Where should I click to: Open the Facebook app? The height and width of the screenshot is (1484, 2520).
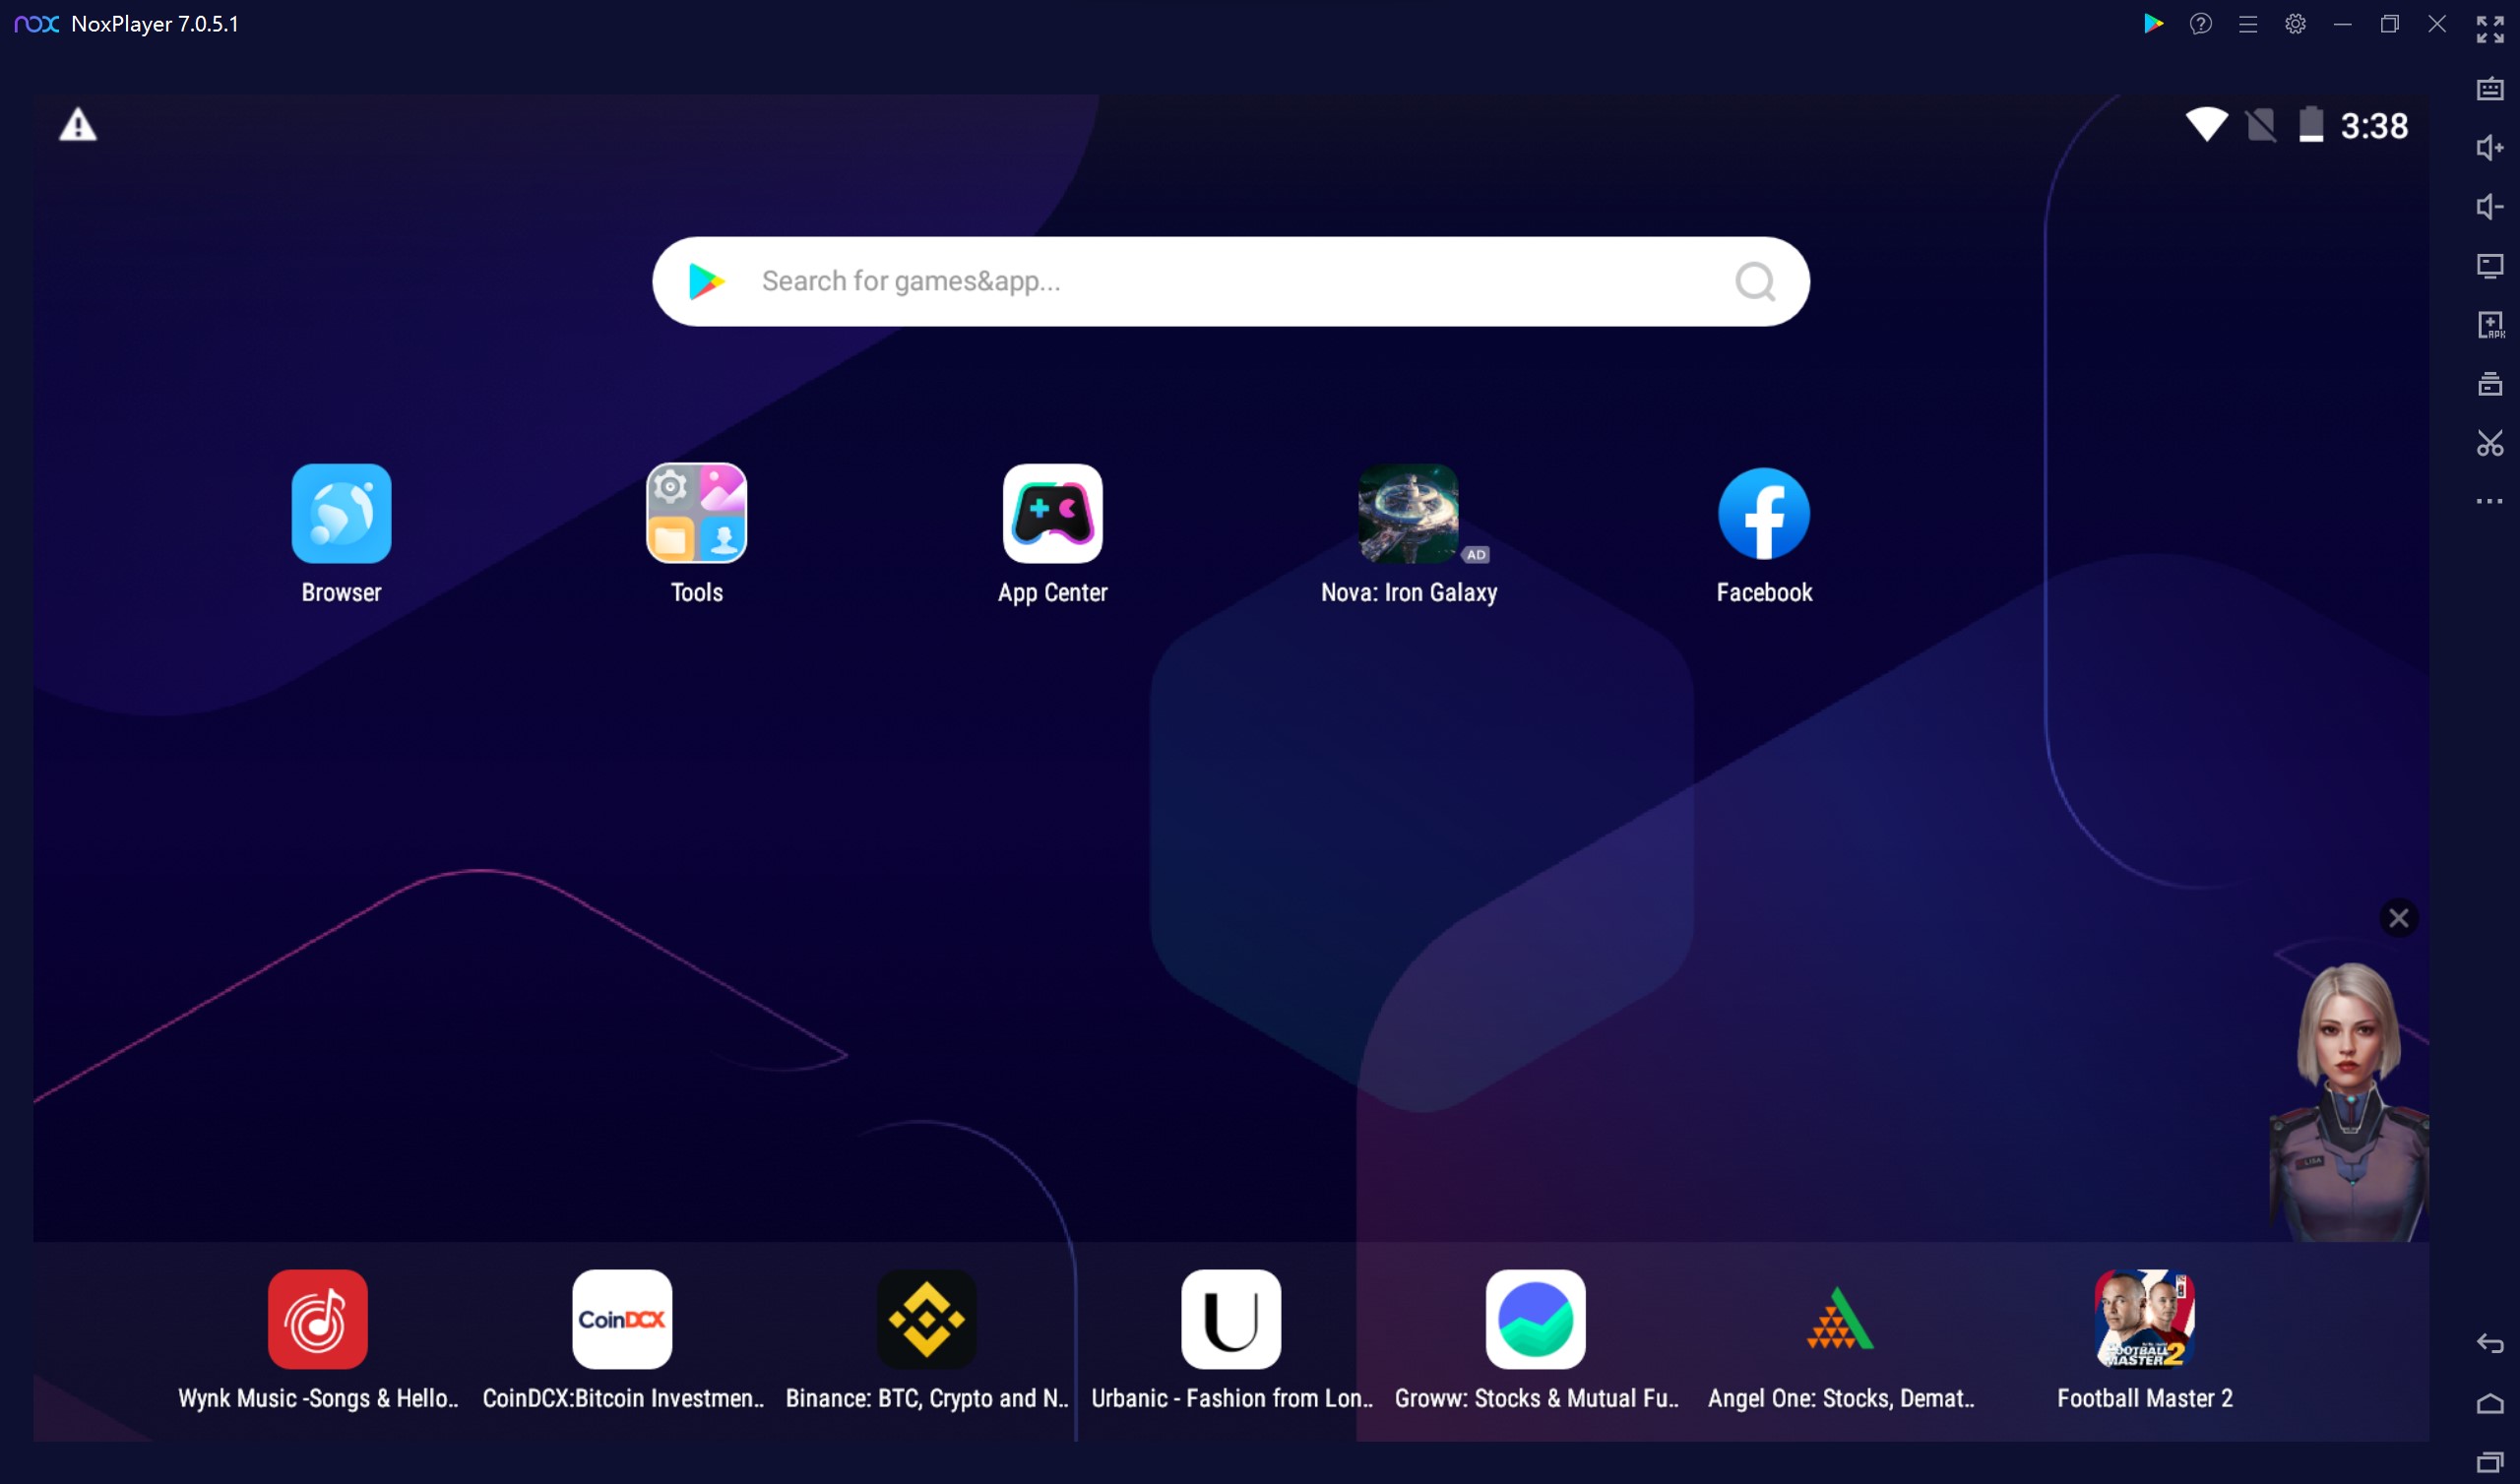click(x=1762, y=514)
